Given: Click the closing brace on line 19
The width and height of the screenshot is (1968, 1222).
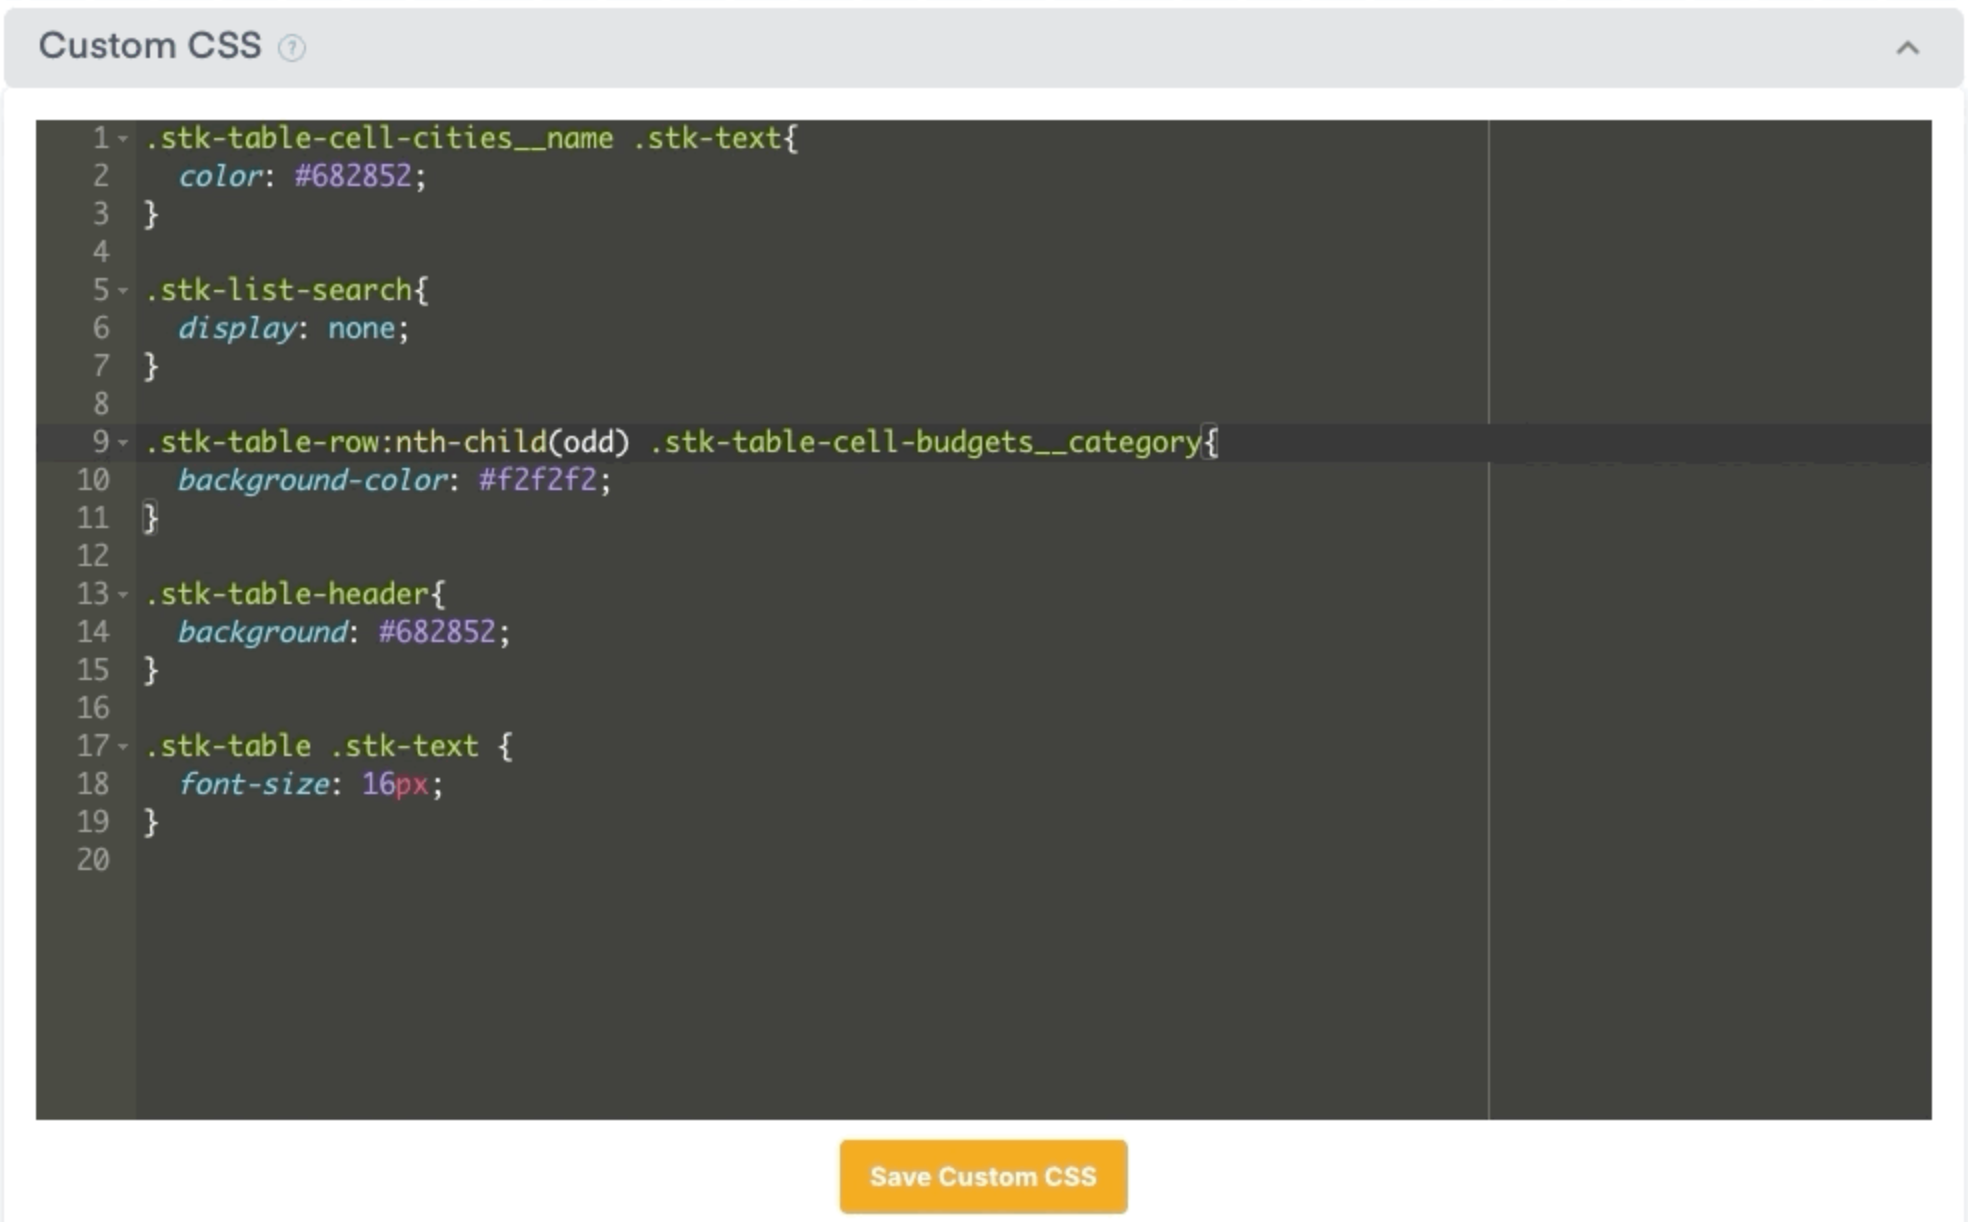Looking at the screenshot, I should click(151, 822).
